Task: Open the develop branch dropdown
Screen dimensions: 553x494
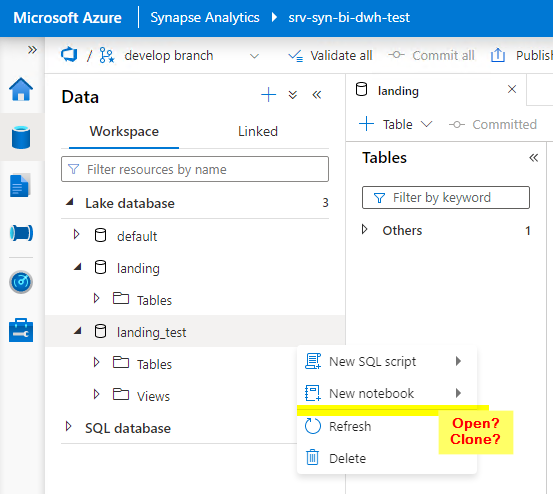Action: 254,56
